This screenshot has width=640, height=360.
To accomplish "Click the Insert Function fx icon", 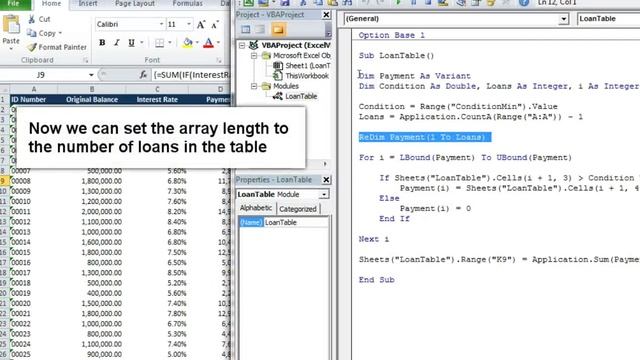I will click(143, 75).
